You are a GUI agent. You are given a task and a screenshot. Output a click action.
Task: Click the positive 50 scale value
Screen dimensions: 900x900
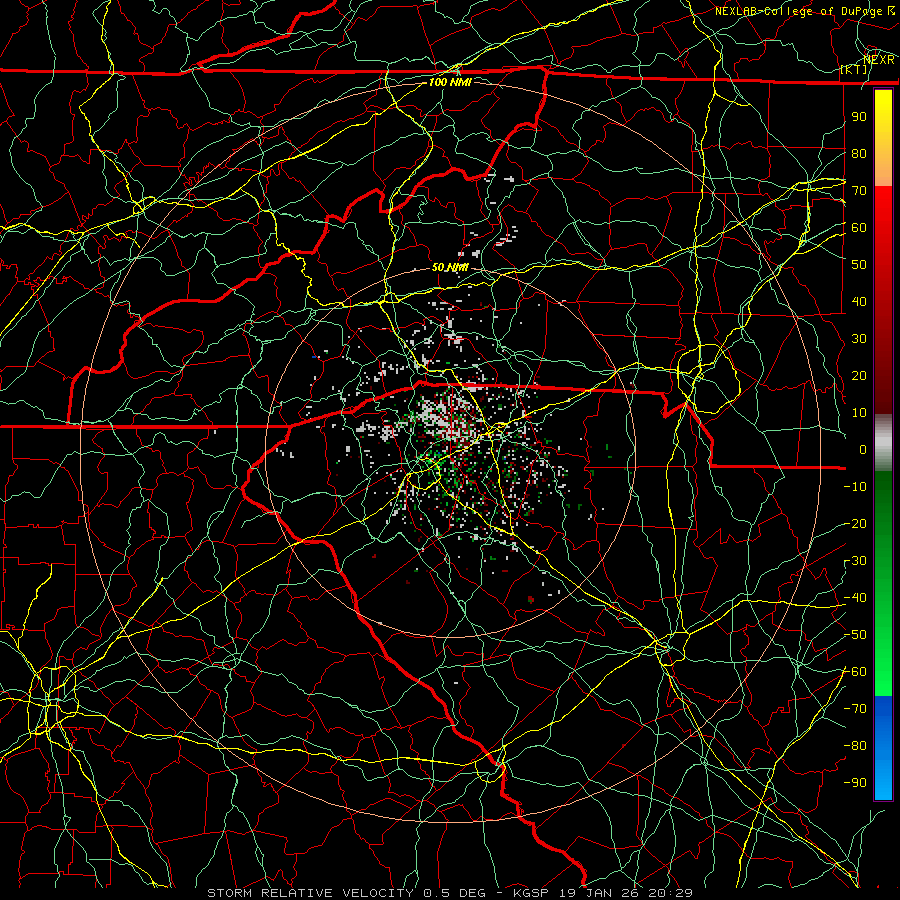tap(859, 264)
